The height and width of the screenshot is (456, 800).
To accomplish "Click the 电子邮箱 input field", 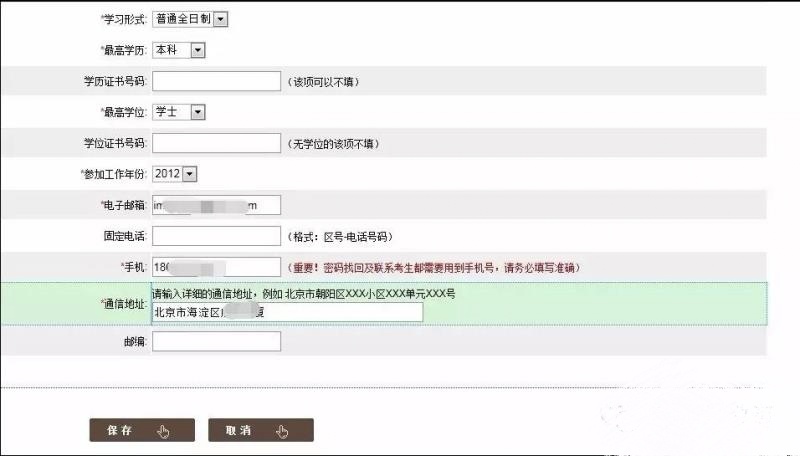I will (x=216, y=205).
